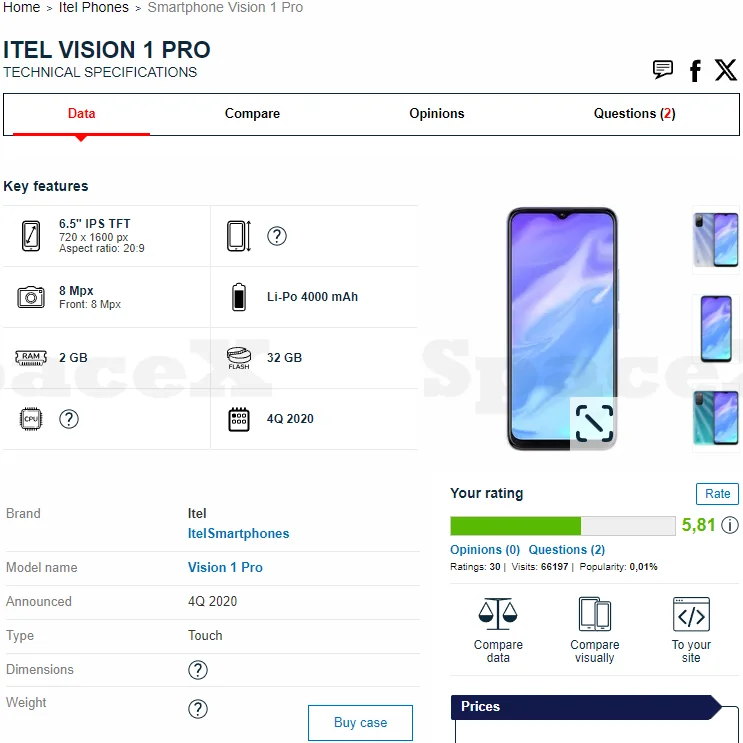Click the To your site code icon

[x=691, y=614]
